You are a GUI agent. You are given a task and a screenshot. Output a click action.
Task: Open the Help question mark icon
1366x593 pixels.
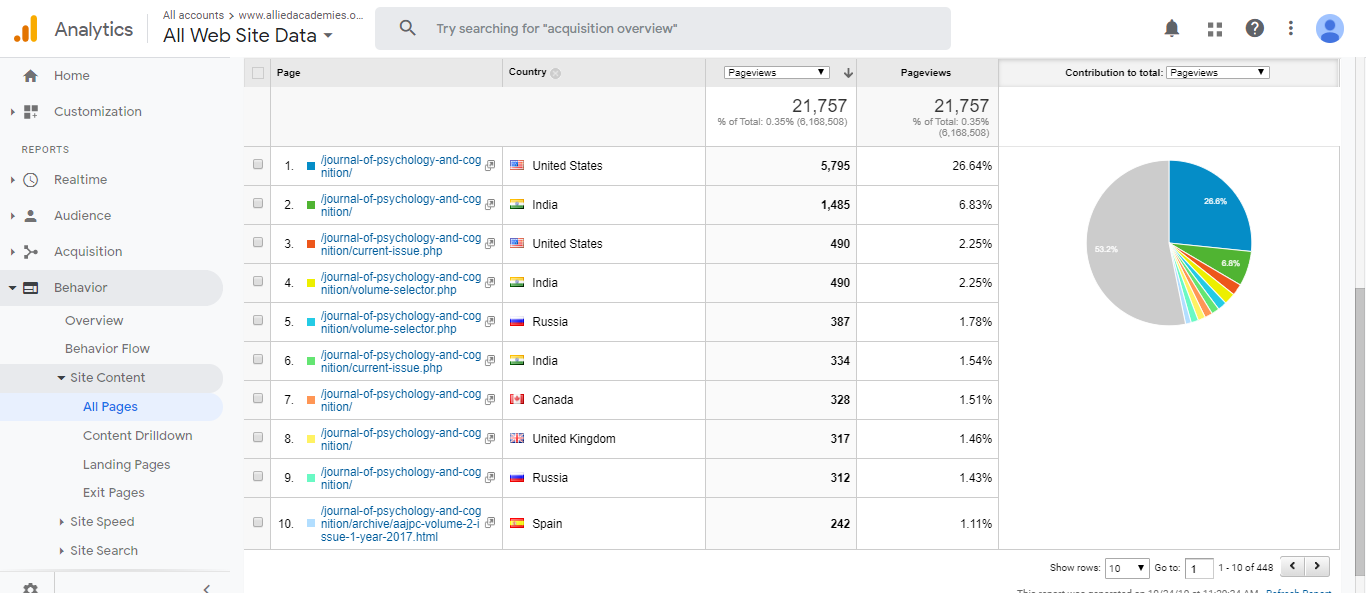coord(1255,29)
